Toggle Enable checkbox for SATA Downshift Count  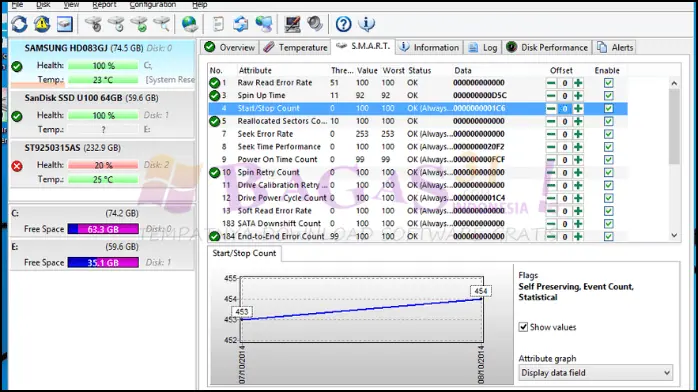[609, 224]
